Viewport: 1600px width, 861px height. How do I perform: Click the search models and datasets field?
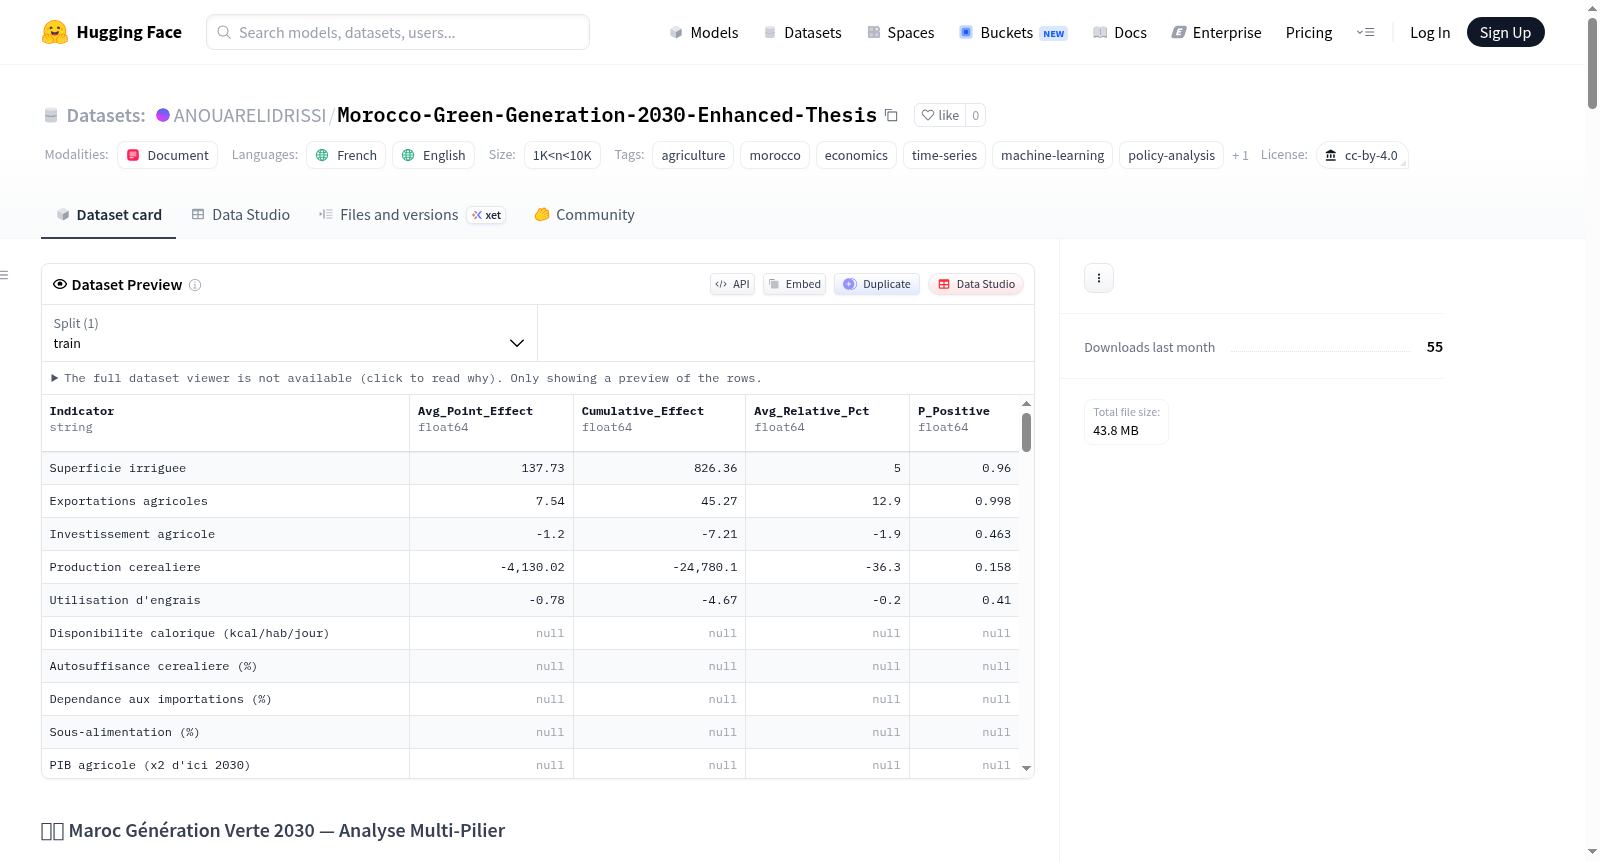(x=398, y=32)
